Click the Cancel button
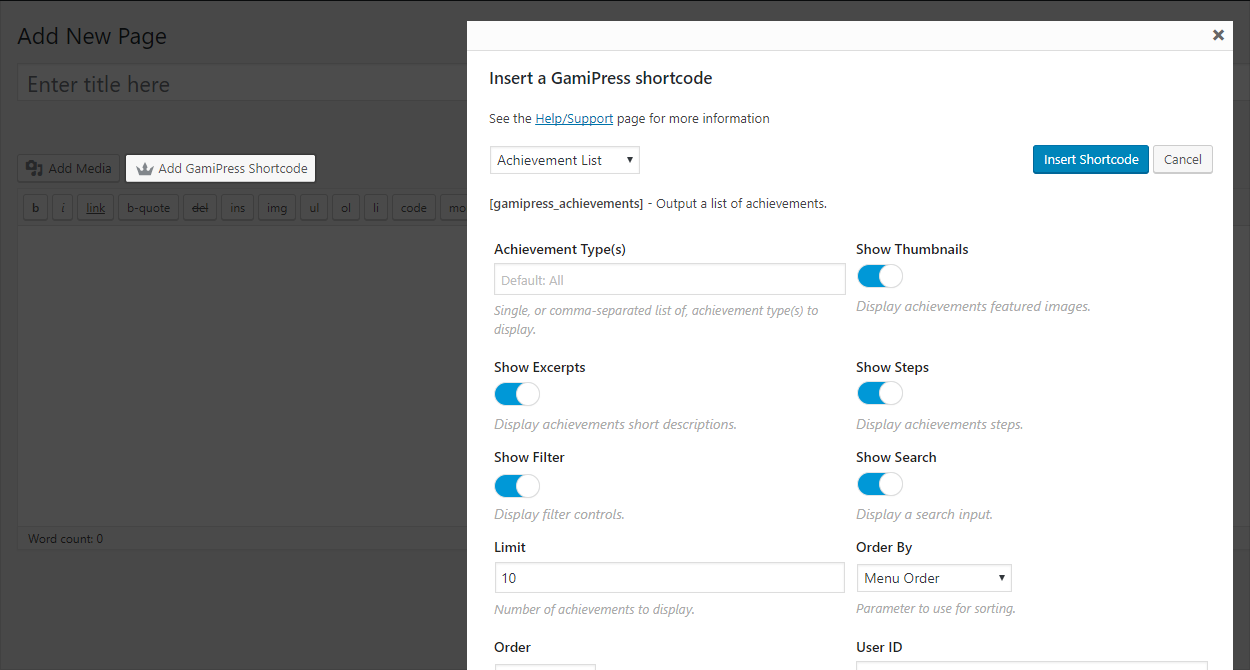Screen dimensions: 1250x670 1182,160
